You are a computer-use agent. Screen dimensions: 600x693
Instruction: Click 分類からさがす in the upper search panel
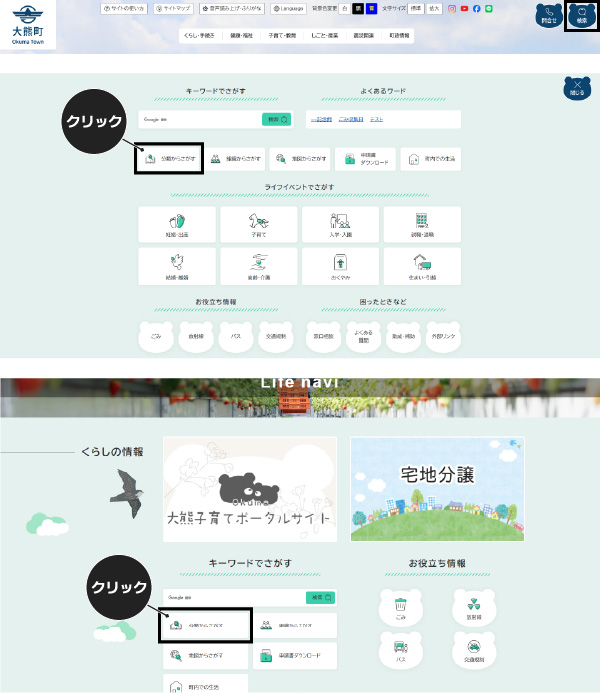[169, 159]
